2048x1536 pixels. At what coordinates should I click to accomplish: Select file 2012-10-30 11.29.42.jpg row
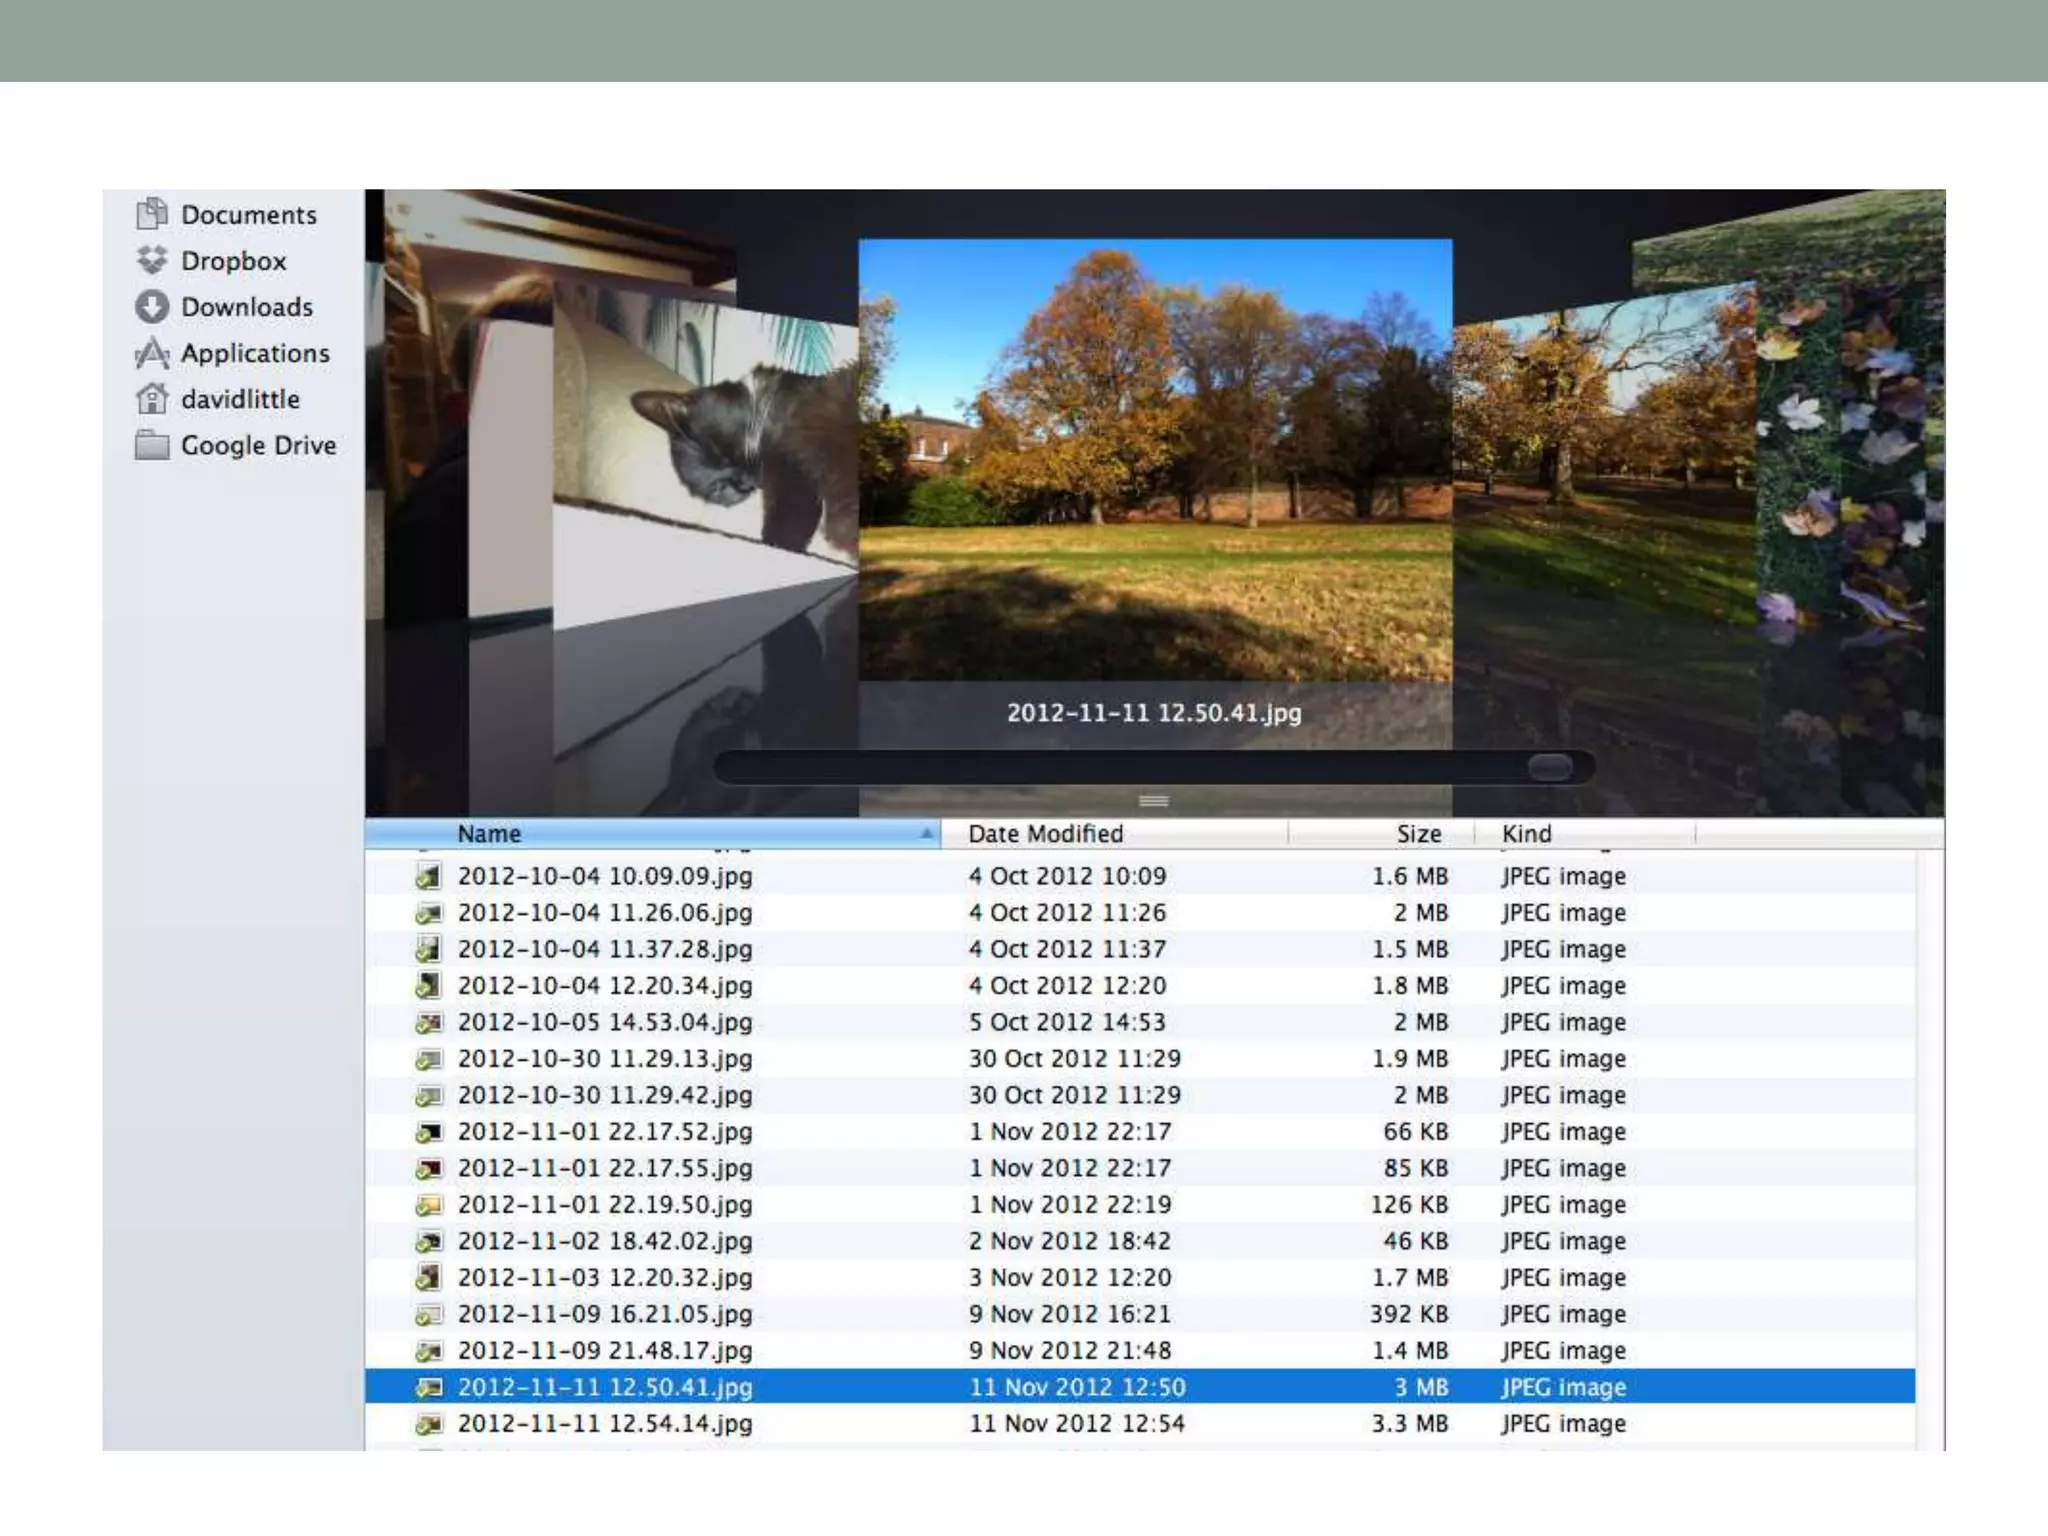(605, 1095)
